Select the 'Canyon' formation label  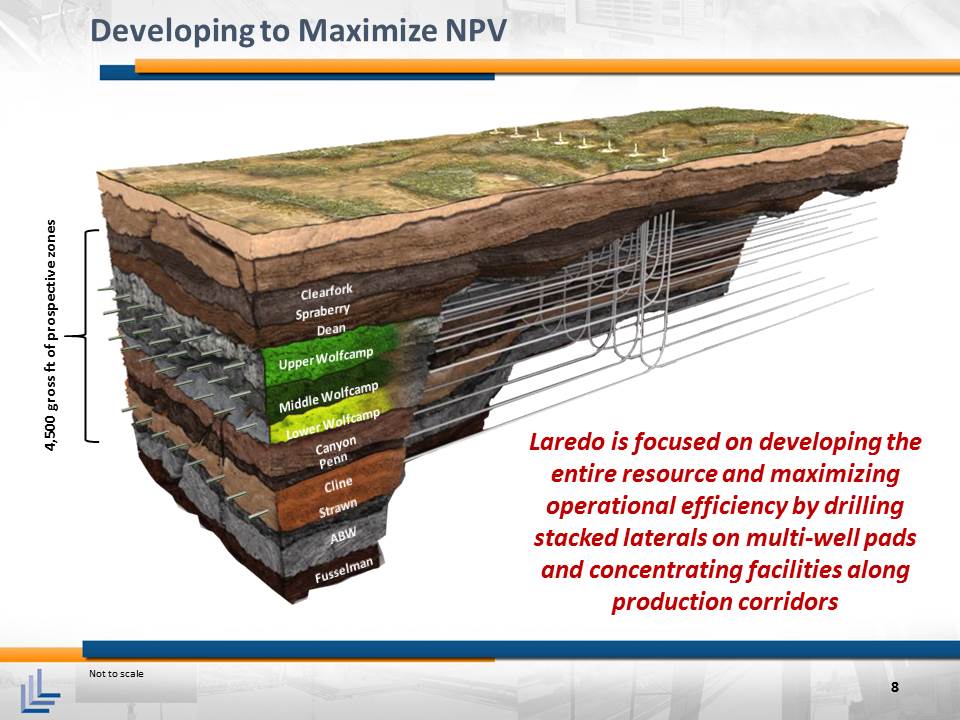tap(336, 444)
